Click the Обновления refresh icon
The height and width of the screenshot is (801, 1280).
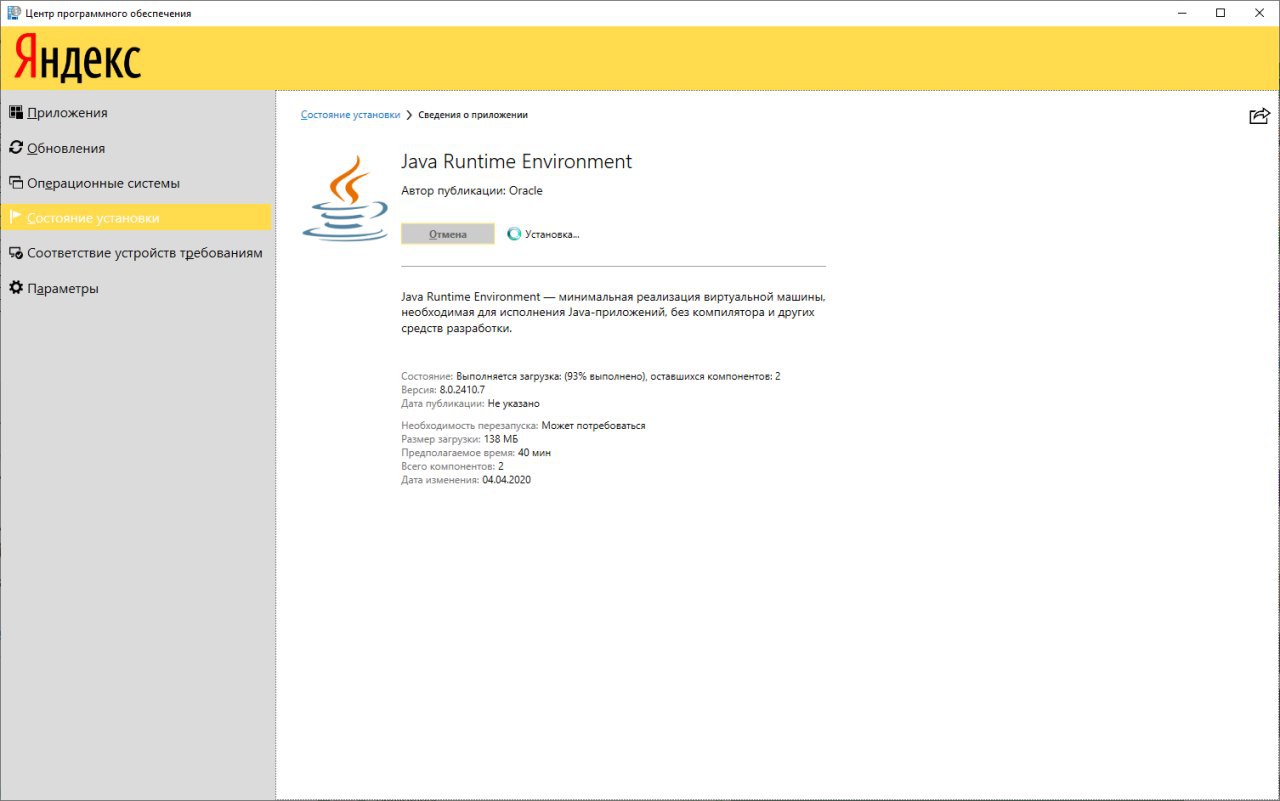click(x=16, y=147)
